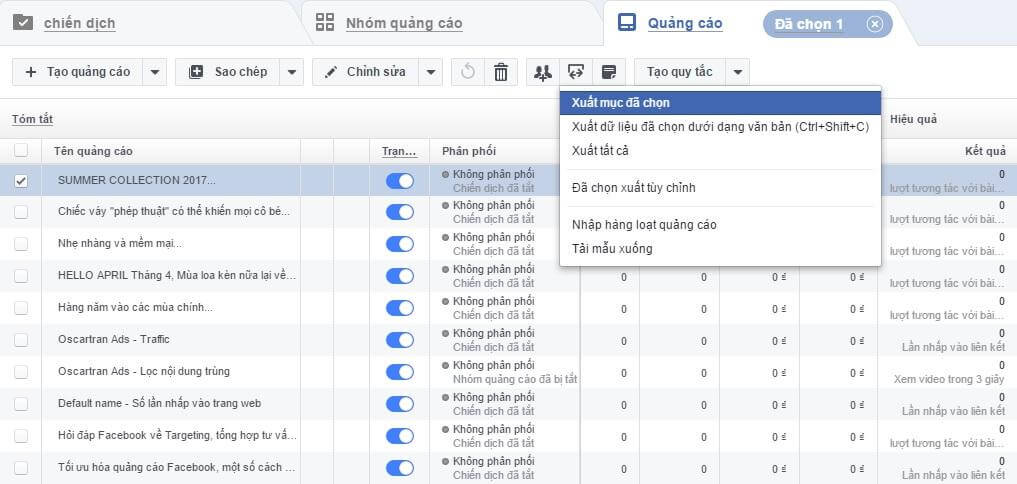This screenshot has height=484, width=1017.
Task: Toggle the Hàng năm vào các mùa chính switch
Action: tap(400, 308)
